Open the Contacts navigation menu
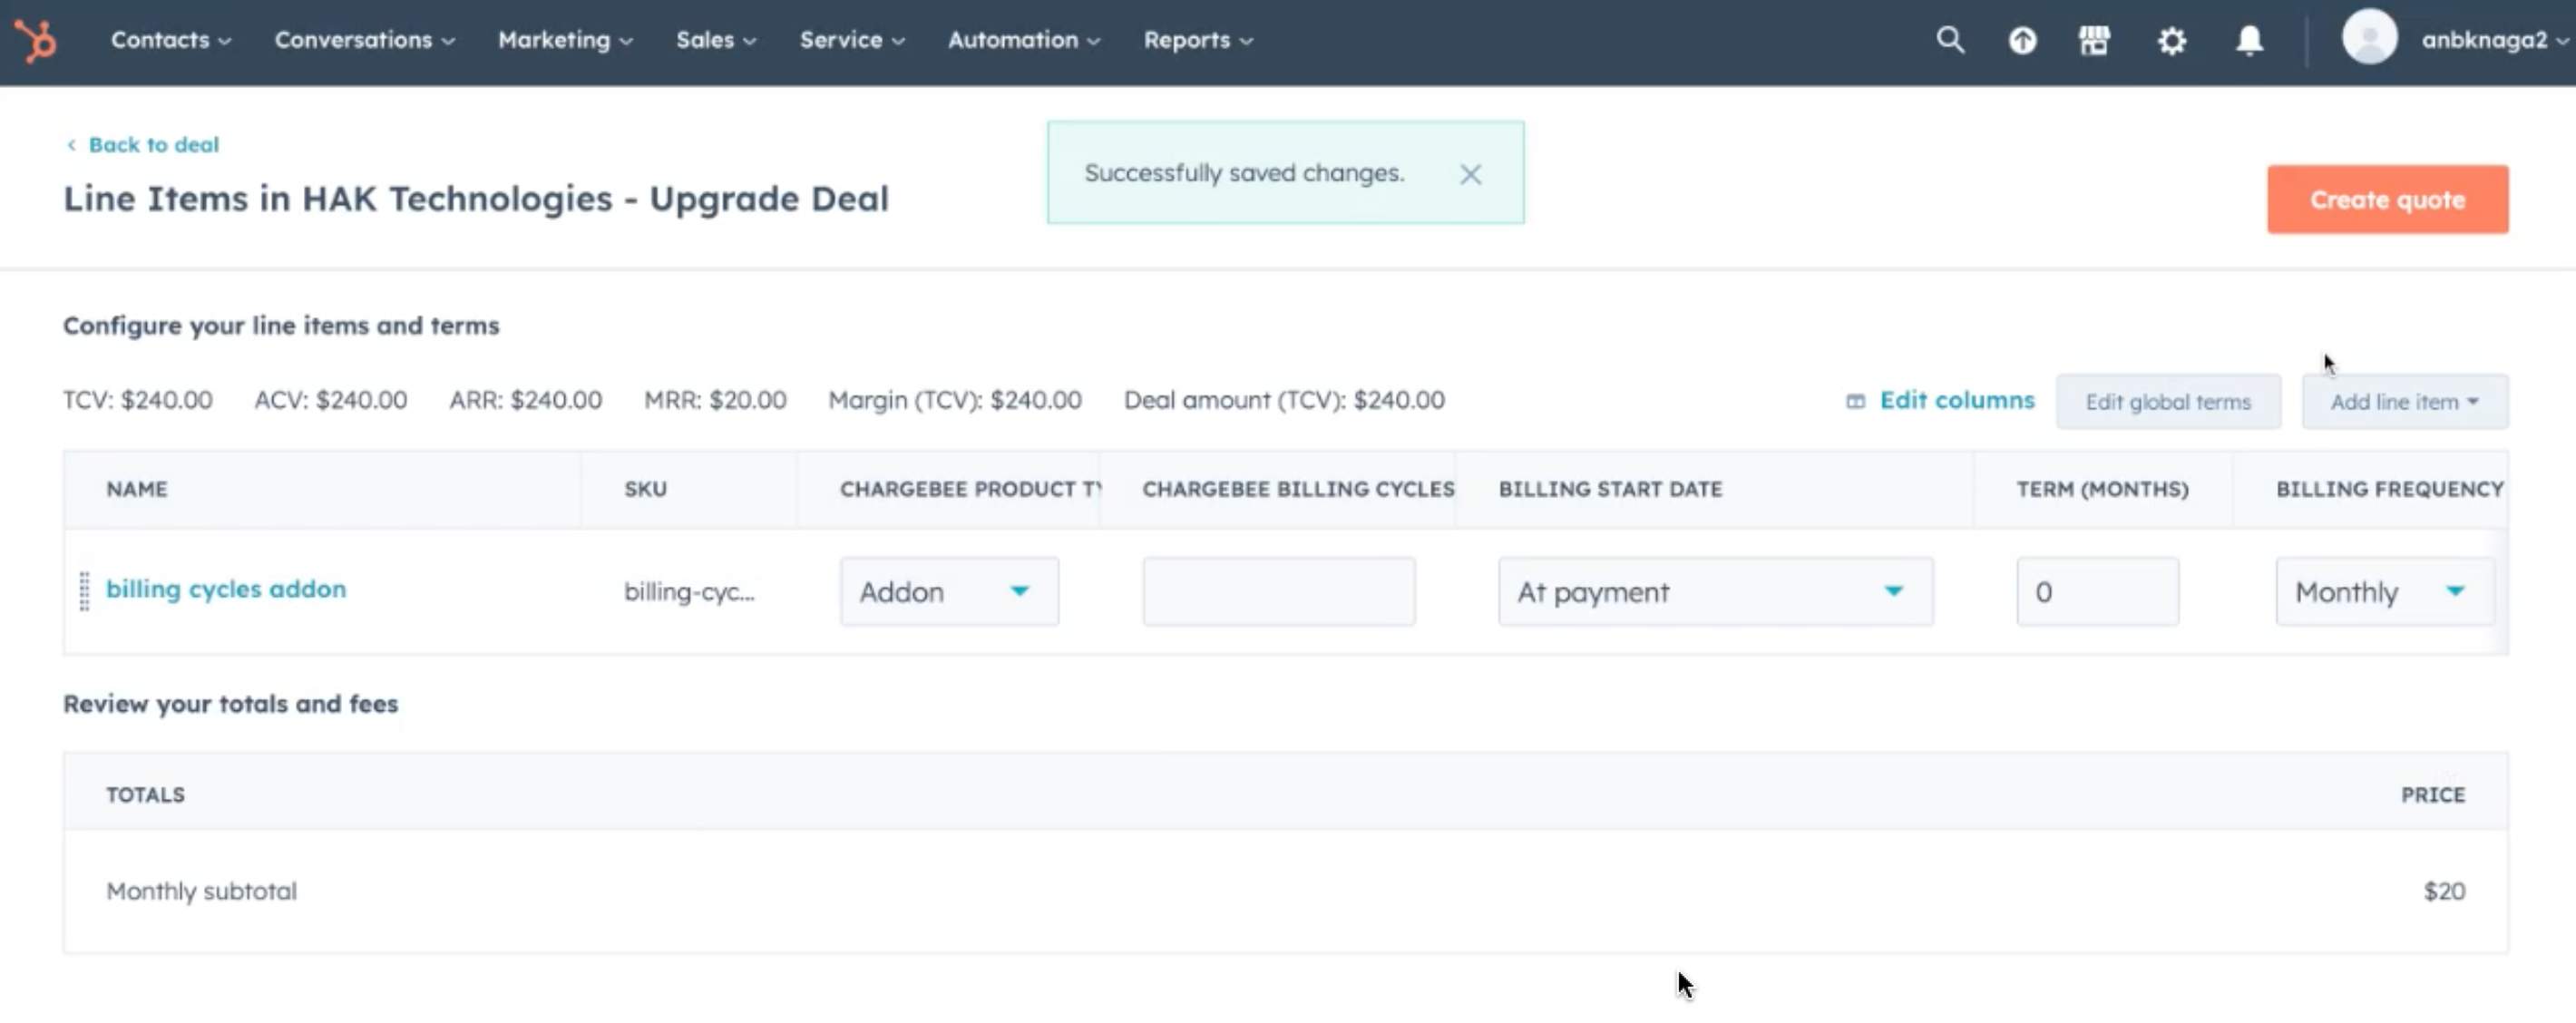The height and width of the screenshot is (1023, 2576). [170, 40]
